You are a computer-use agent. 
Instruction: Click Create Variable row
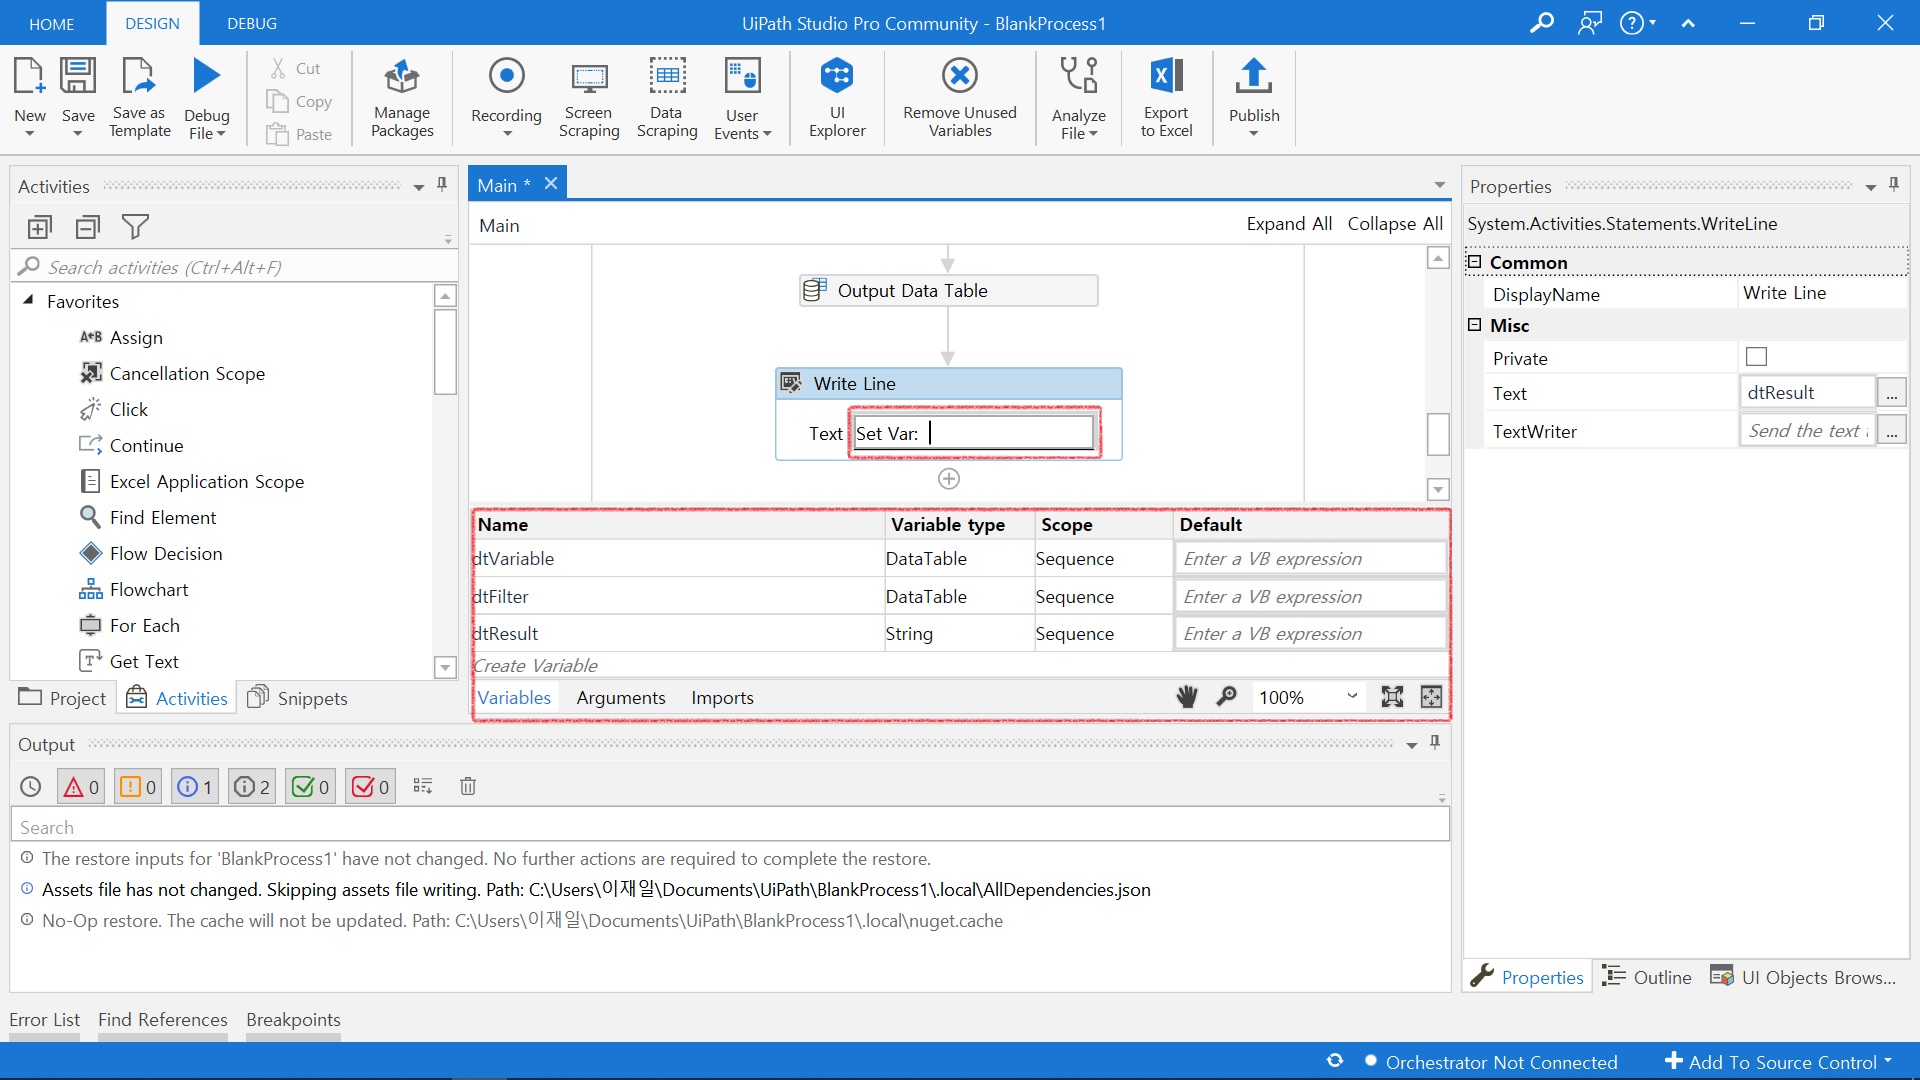point(960,665)
